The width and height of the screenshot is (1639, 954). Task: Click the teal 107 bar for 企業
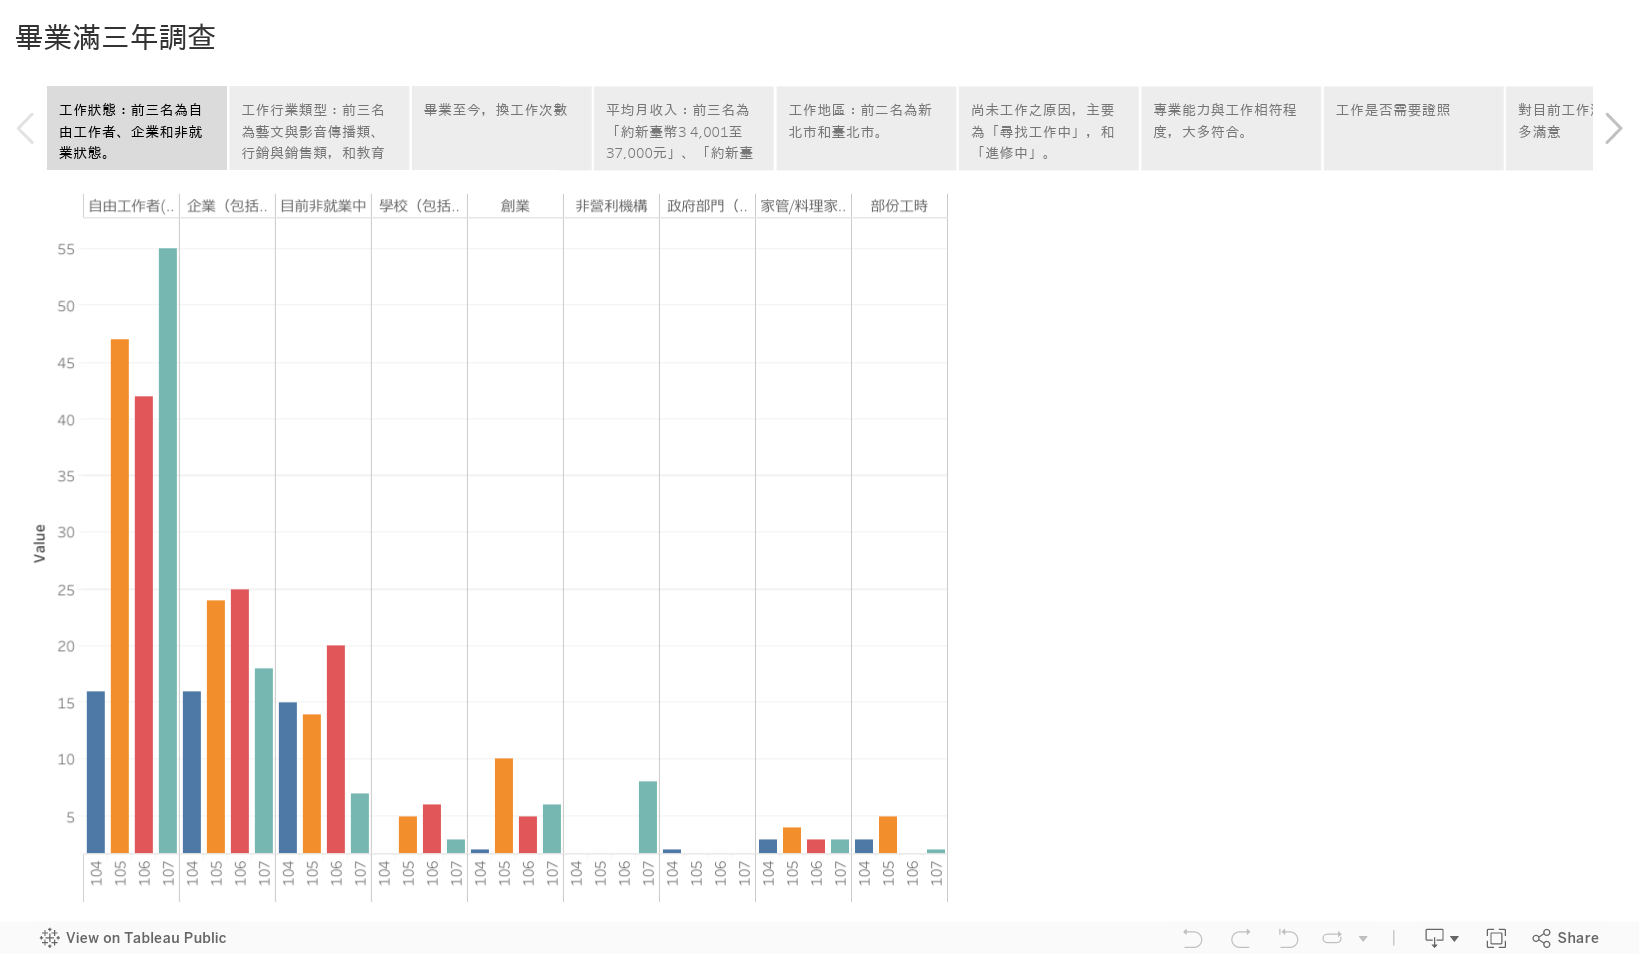[x=264, y=760]
